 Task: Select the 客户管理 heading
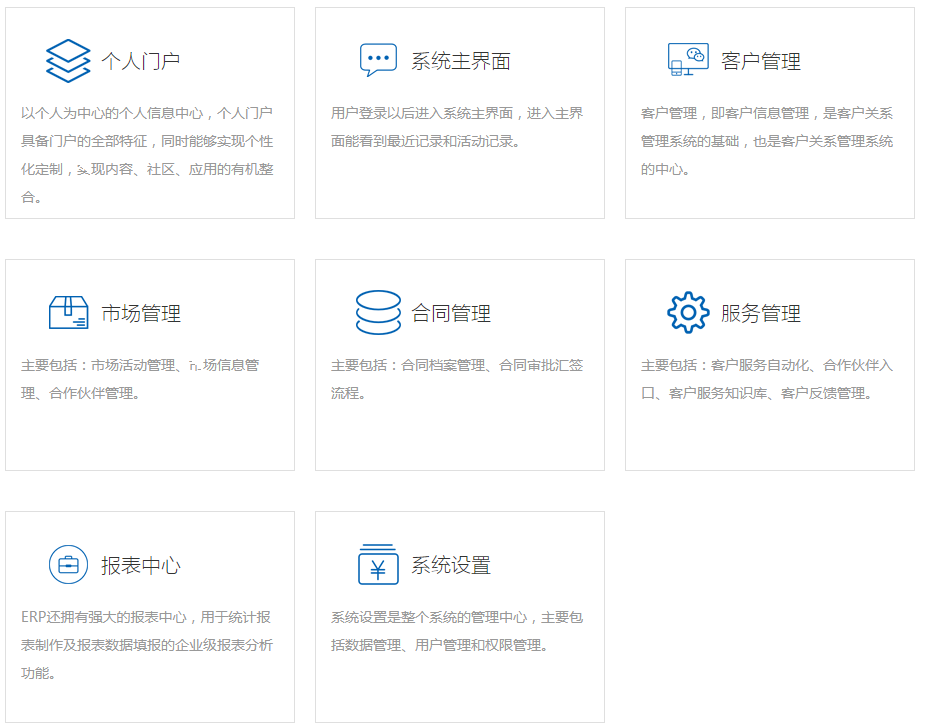point(761,61)
